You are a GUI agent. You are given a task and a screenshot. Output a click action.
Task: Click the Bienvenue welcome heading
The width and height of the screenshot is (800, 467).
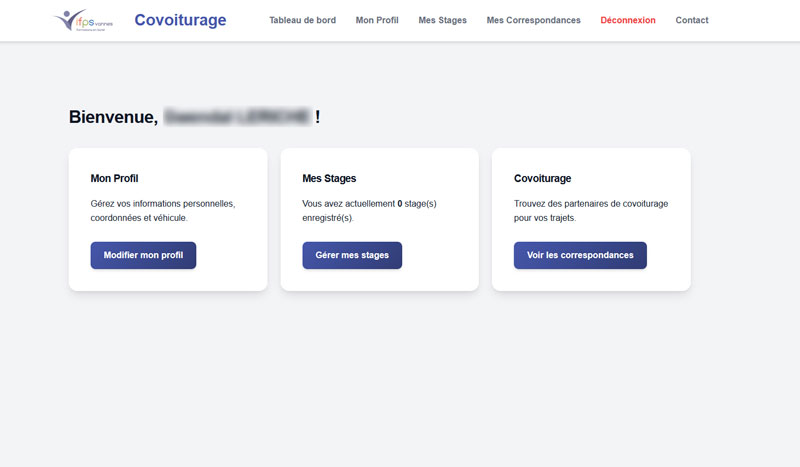(113, 117)
